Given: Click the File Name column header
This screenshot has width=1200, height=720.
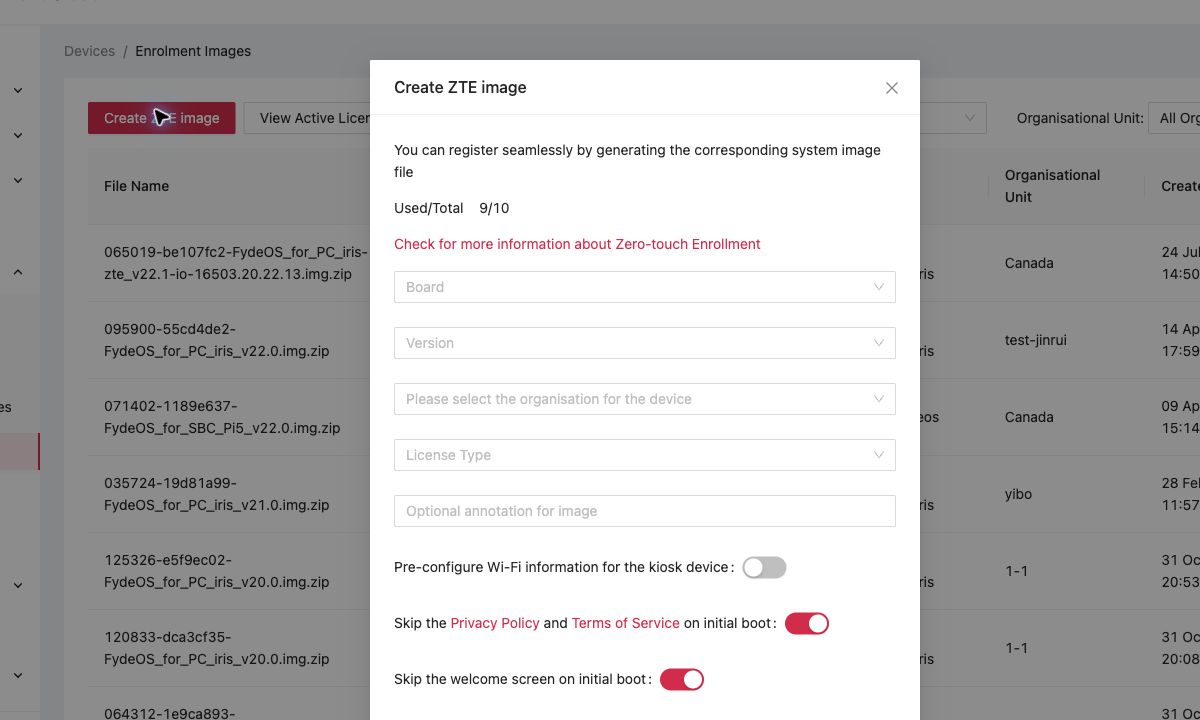Looking at the screenshot, I should point(136,186).
